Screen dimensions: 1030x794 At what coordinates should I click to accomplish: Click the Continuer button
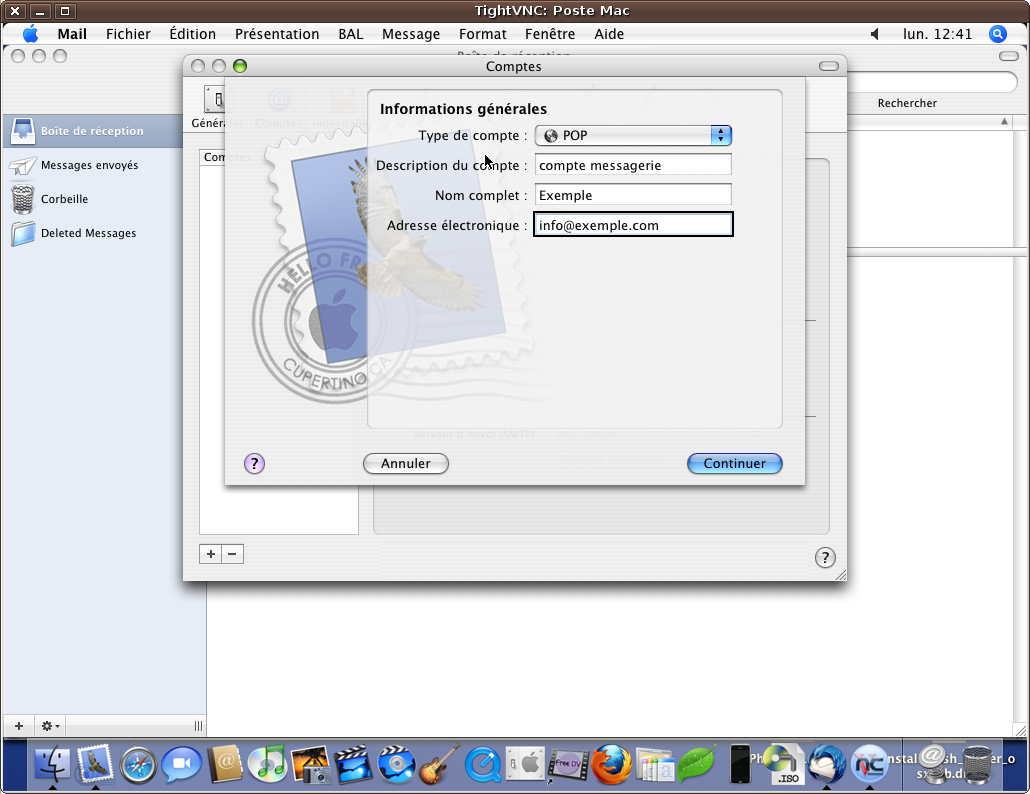734,463
